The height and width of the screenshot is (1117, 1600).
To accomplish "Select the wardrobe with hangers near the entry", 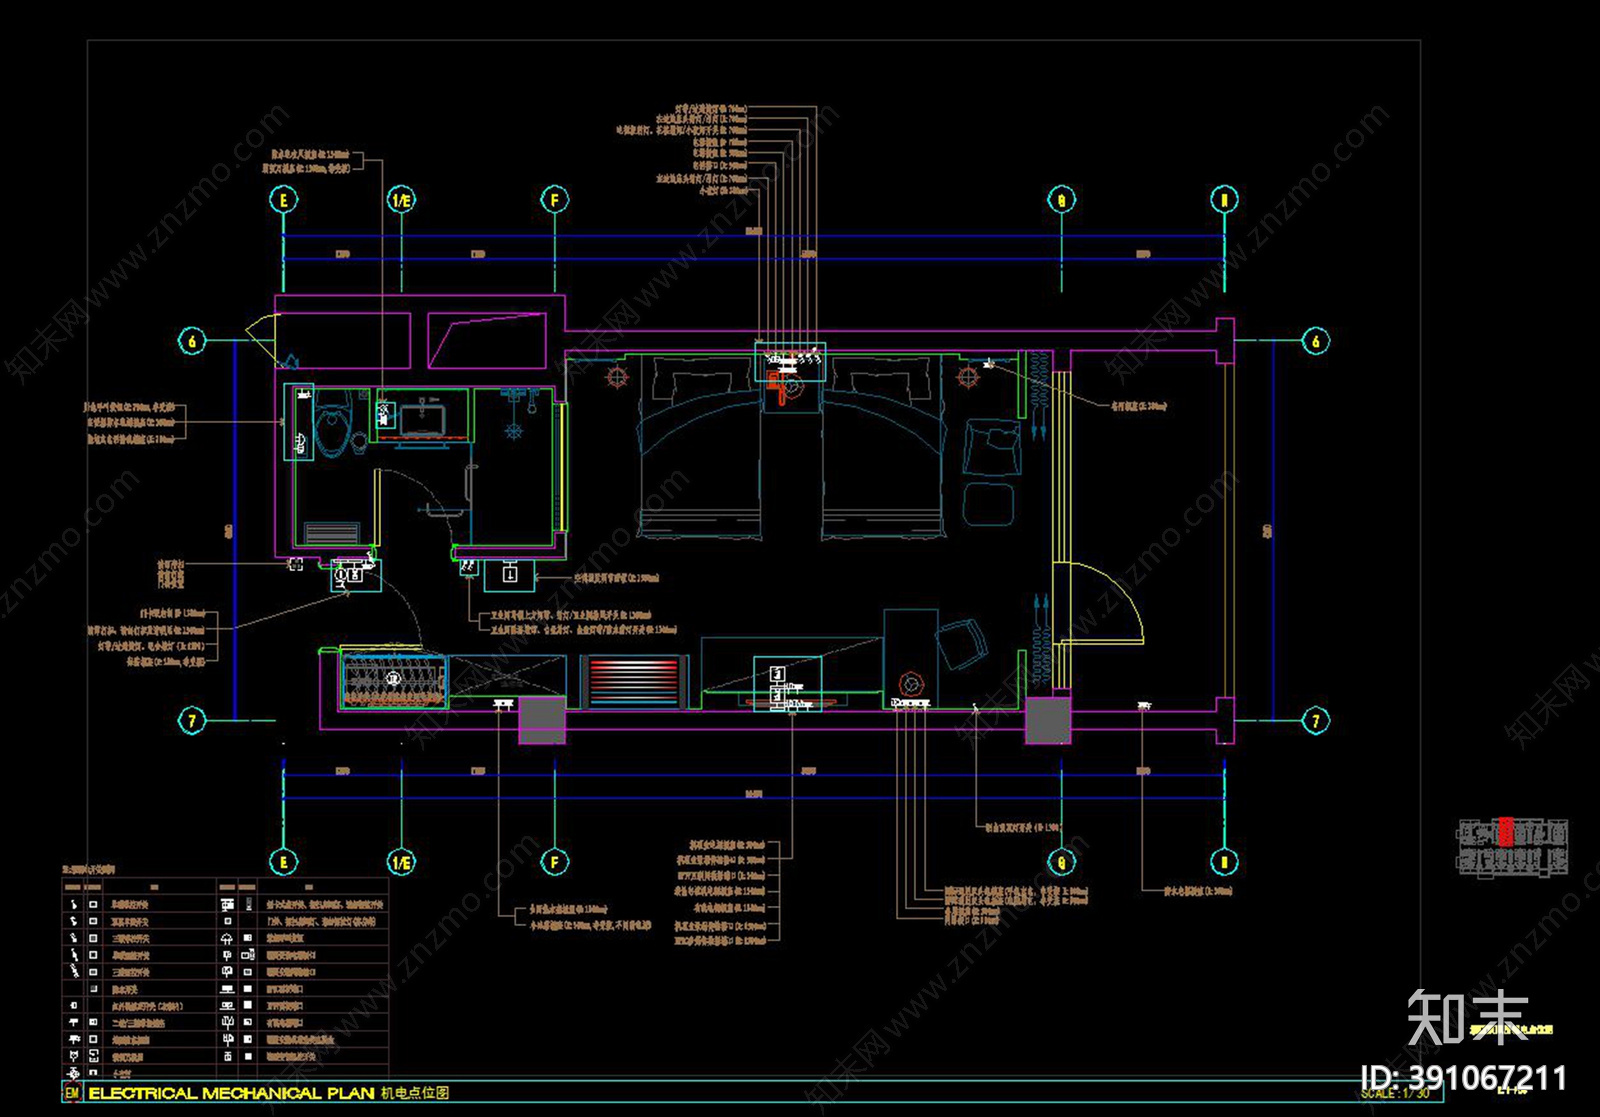I will [x=393, y=680].
